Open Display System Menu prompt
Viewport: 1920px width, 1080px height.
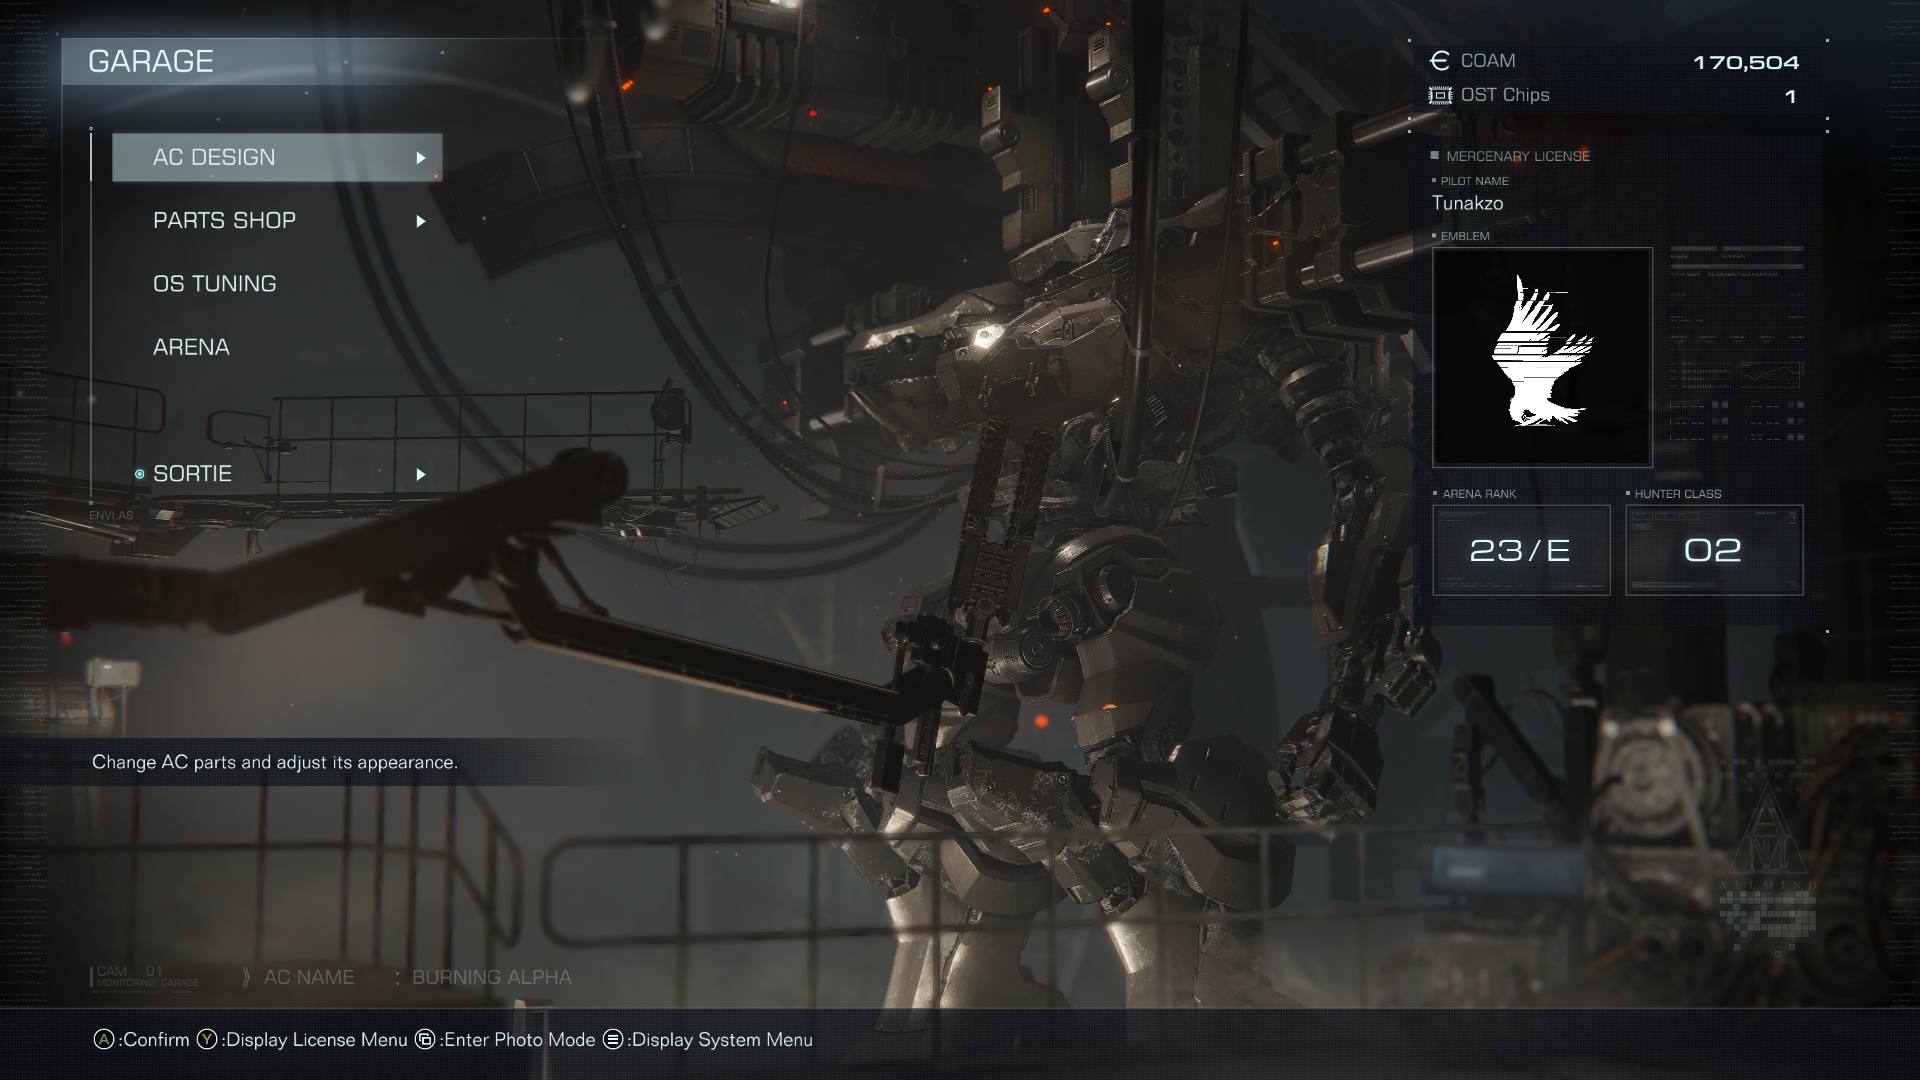coord(708,1040)
